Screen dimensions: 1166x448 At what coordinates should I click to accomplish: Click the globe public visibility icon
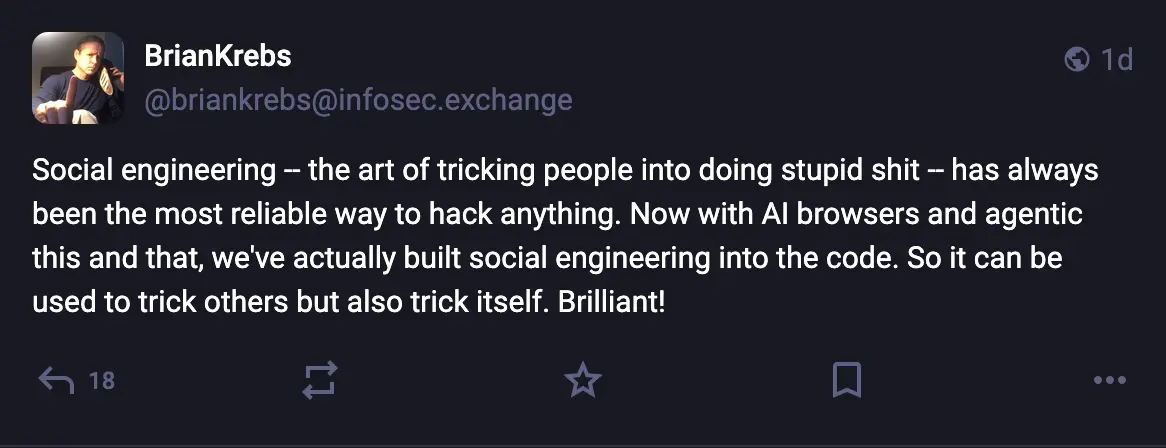1077,61
